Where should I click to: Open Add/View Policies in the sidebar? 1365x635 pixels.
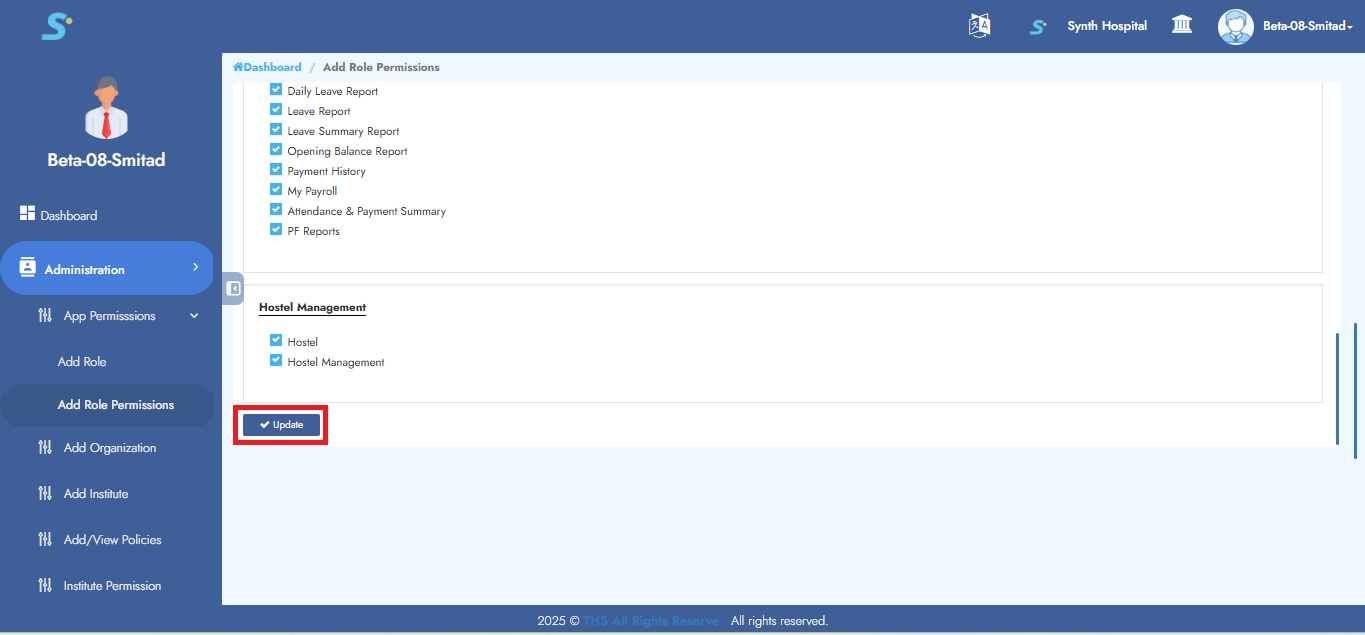pos(112,539)
